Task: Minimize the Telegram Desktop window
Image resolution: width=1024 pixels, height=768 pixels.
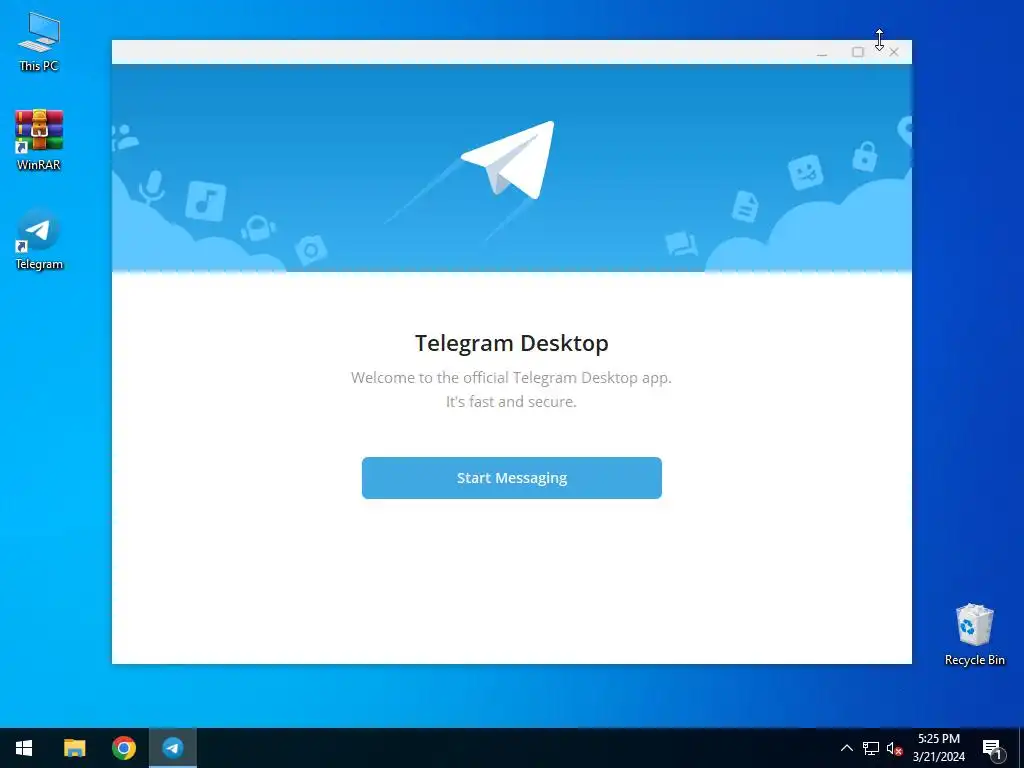Action: pyautogui.click(x=822, y=52)
